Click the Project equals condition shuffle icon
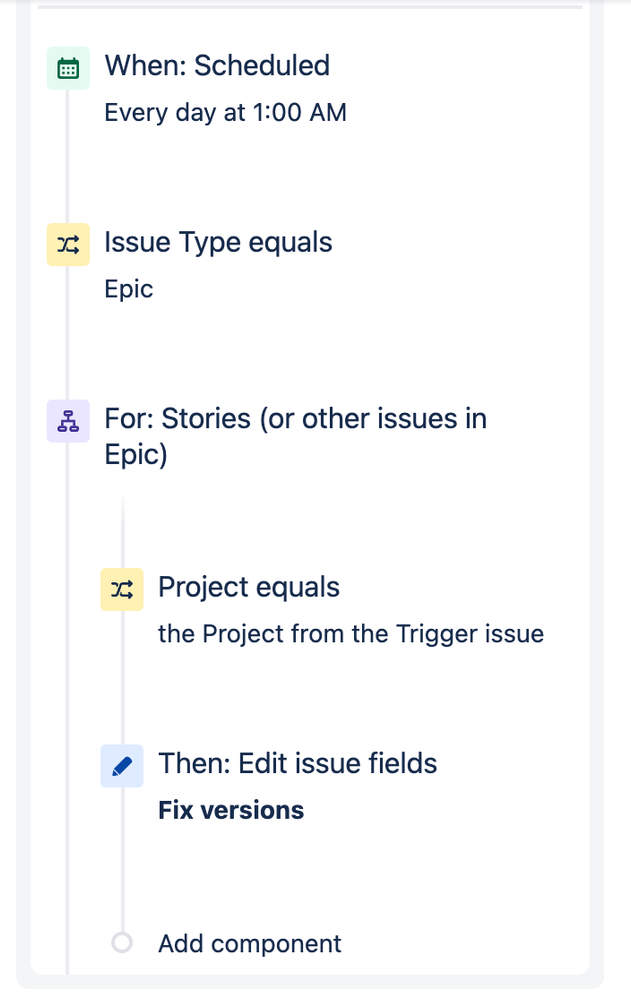The width and height of the screenshot is (631, 998). tap(122, 589)
